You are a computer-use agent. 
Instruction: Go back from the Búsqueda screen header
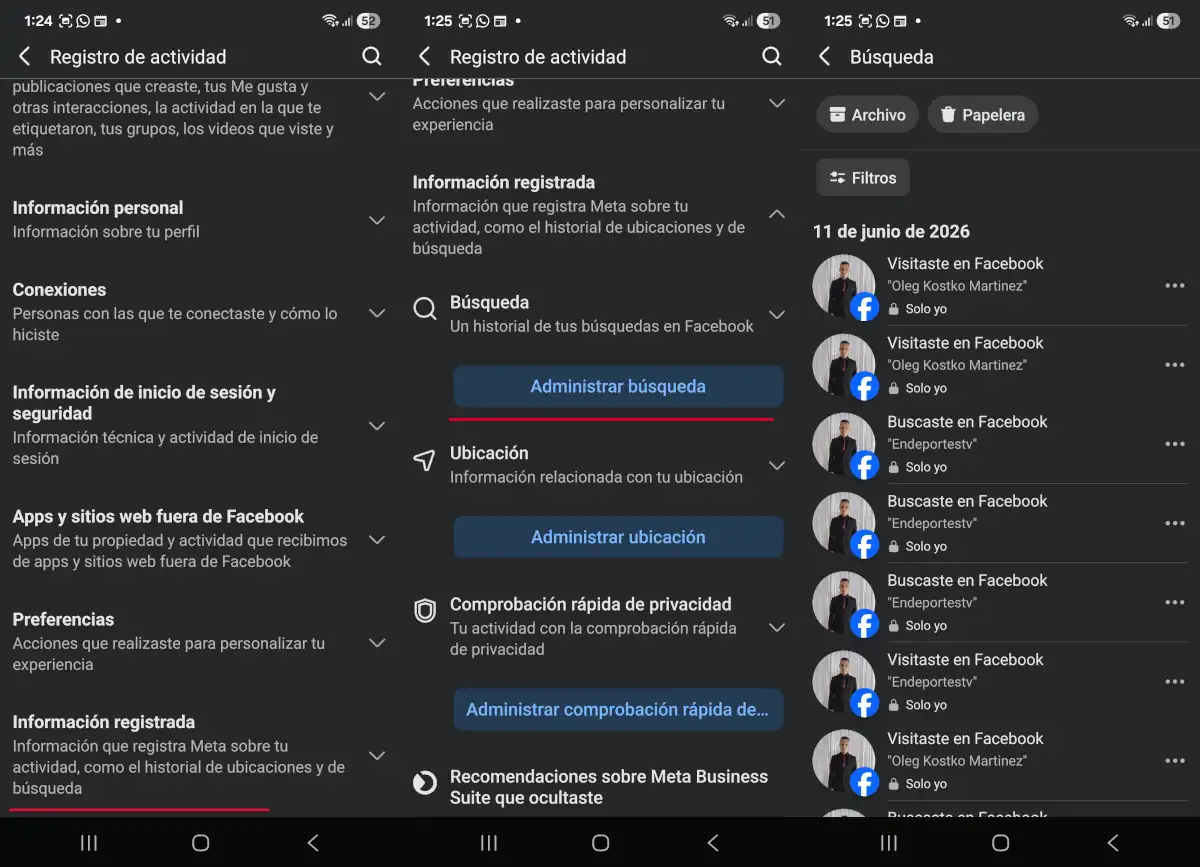pos(825,56)
